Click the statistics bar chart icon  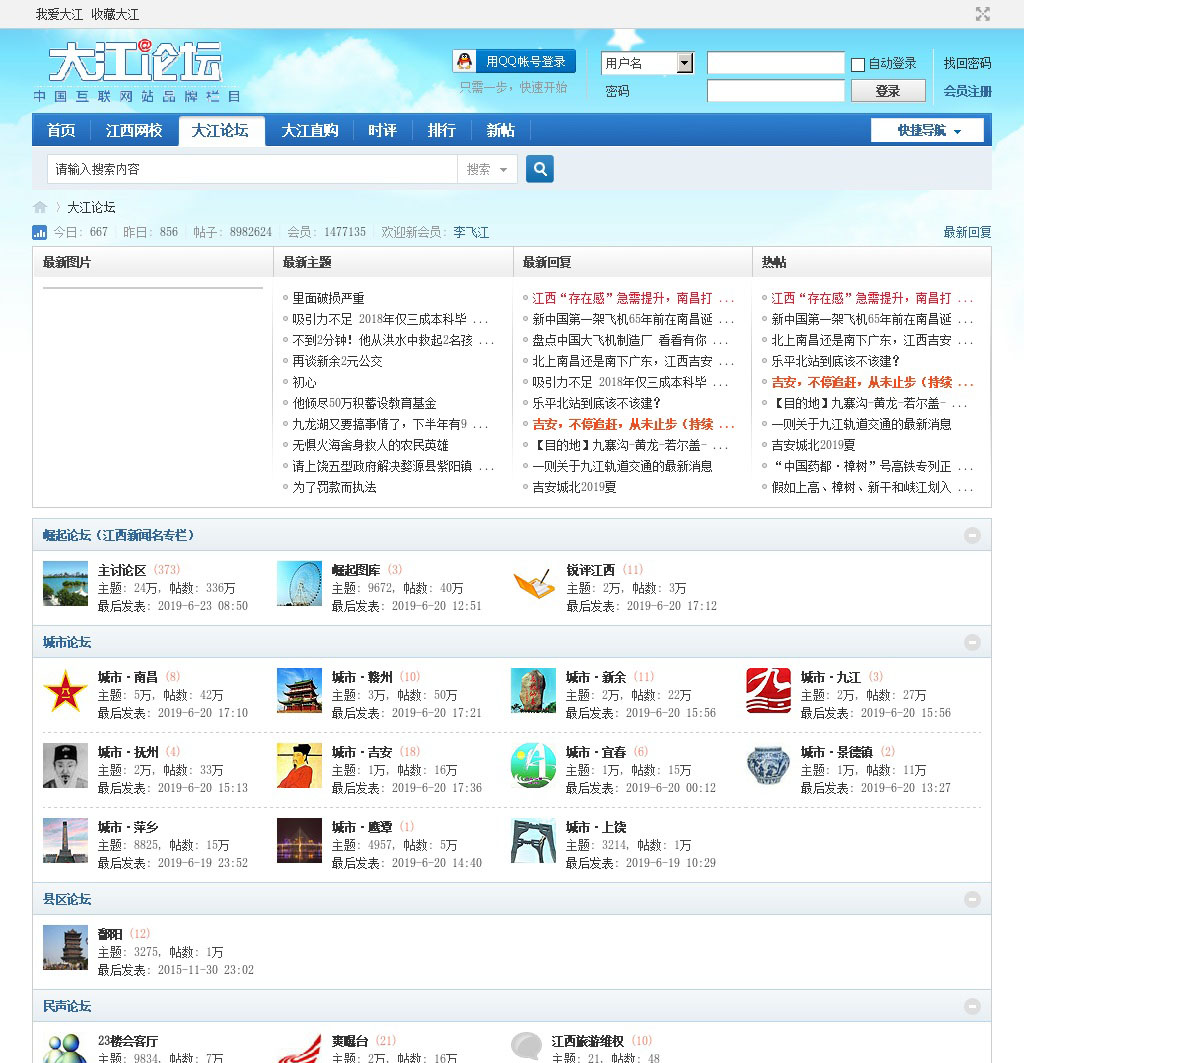[40, 232]
